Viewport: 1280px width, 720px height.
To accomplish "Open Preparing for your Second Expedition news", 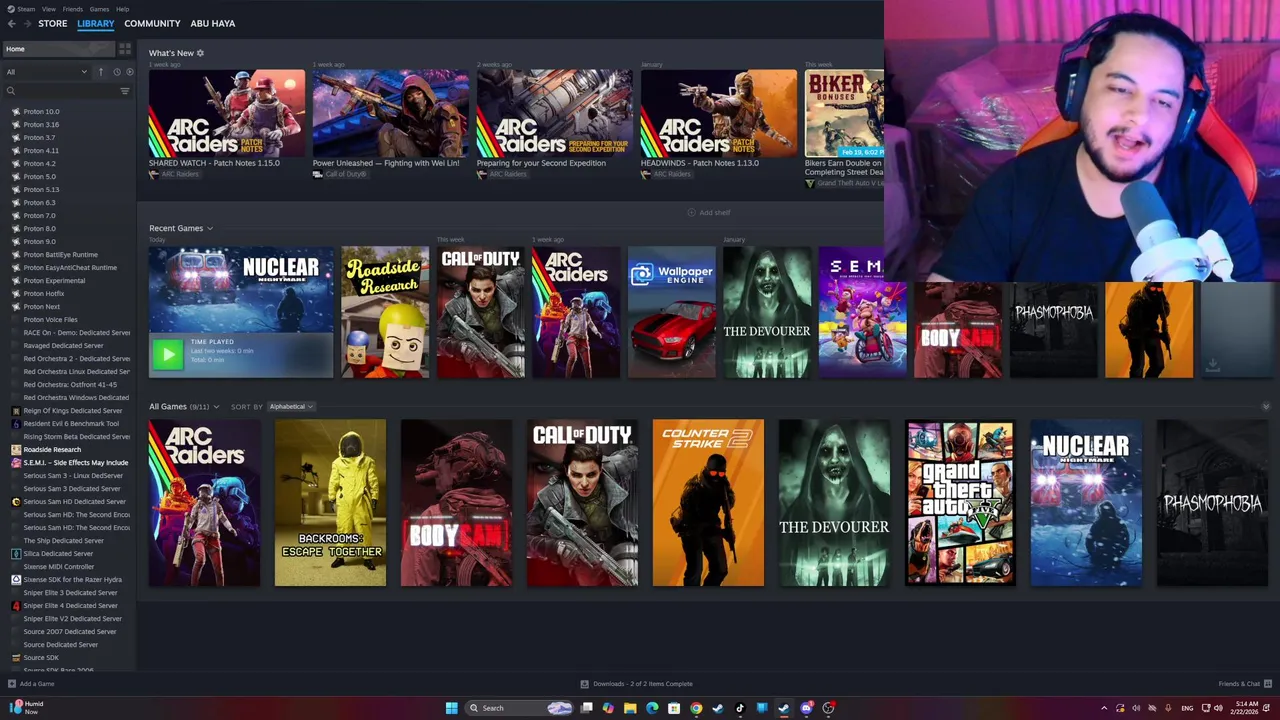I will click(555, 113).
